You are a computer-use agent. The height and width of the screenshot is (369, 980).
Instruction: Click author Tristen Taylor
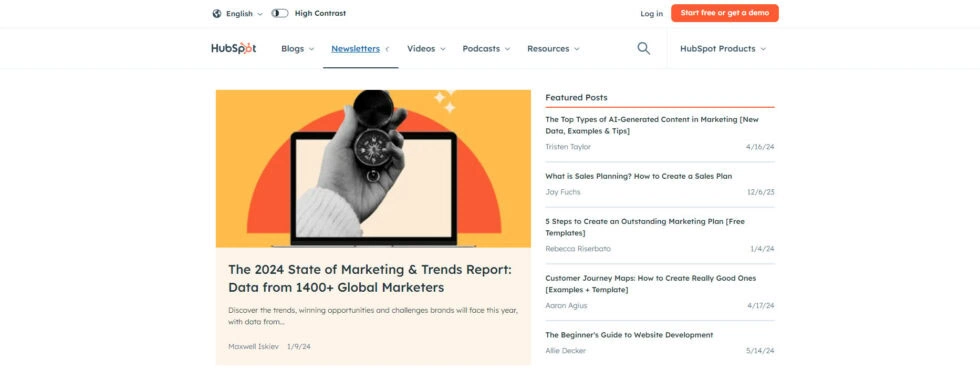point(568,146)
